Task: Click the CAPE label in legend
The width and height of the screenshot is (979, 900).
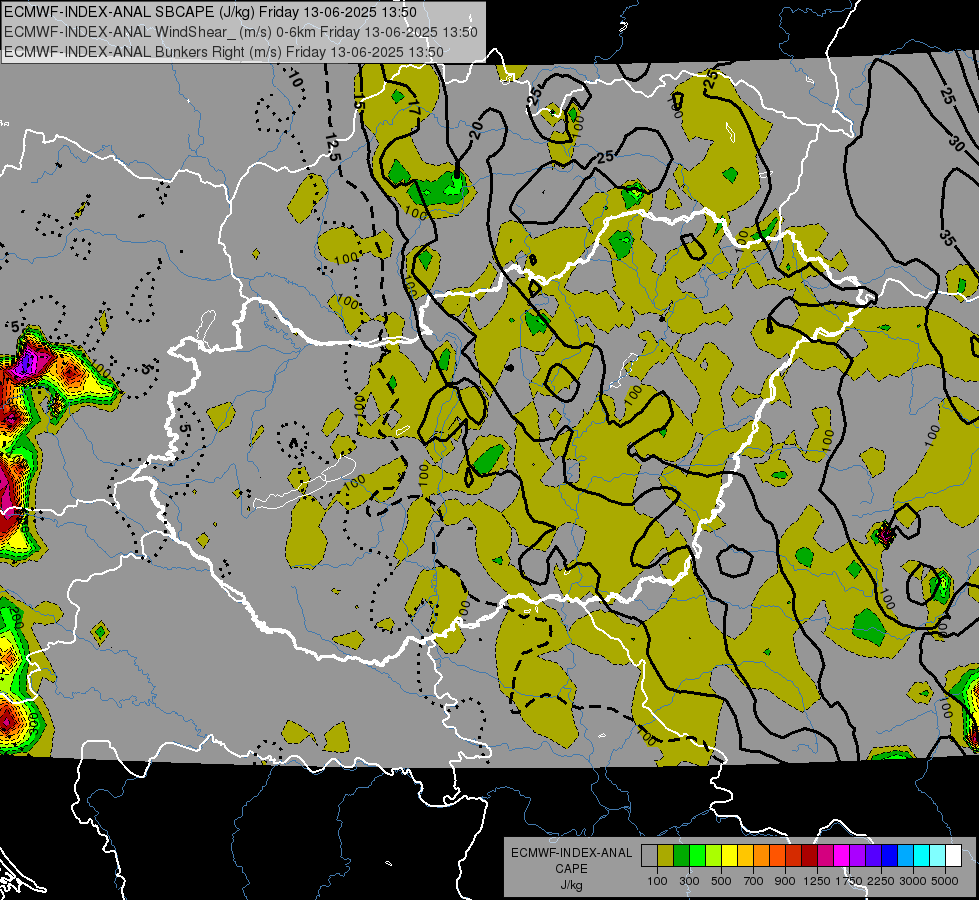Action: (x=572, y=868)
